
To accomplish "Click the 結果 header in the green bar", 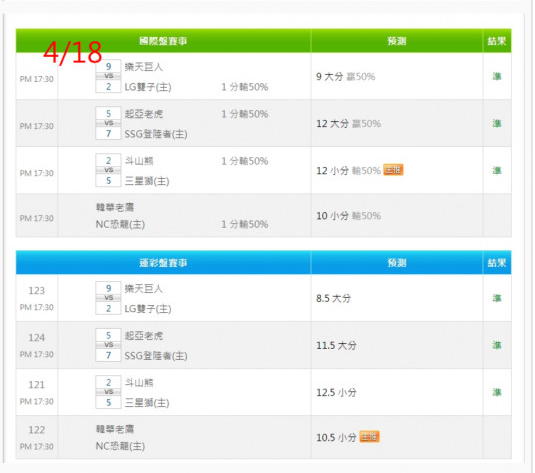I will [x=497, y=41].
